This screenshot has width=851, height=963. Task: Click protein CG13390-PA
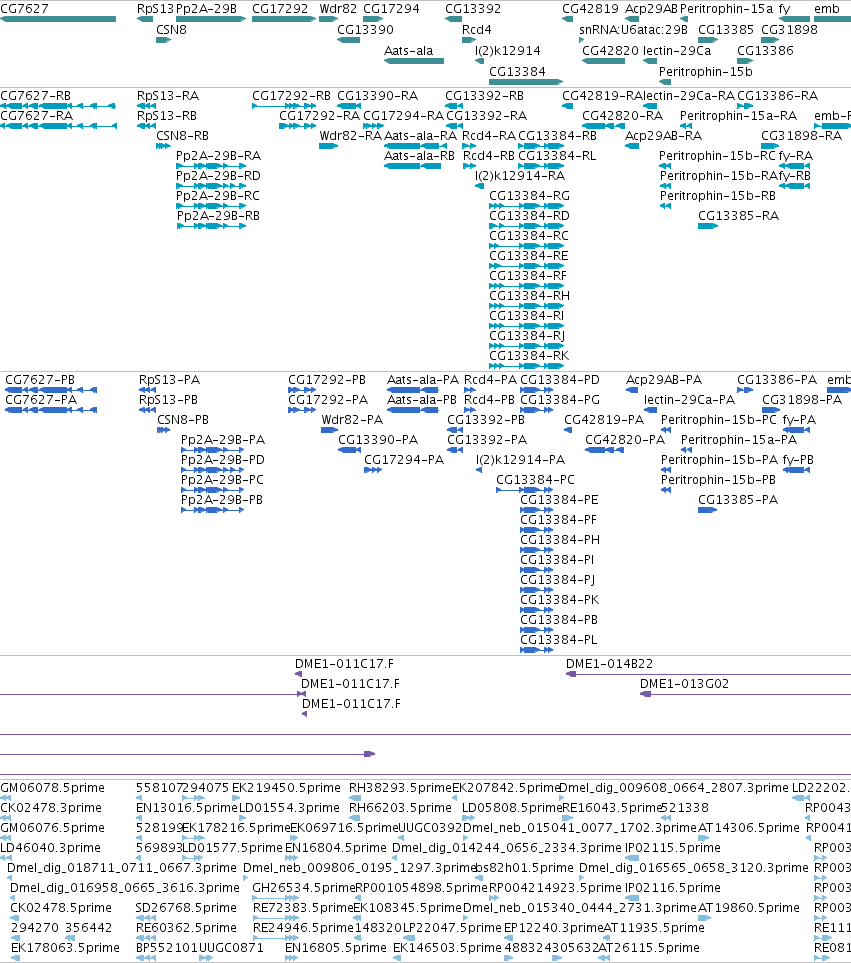point(378,440)
